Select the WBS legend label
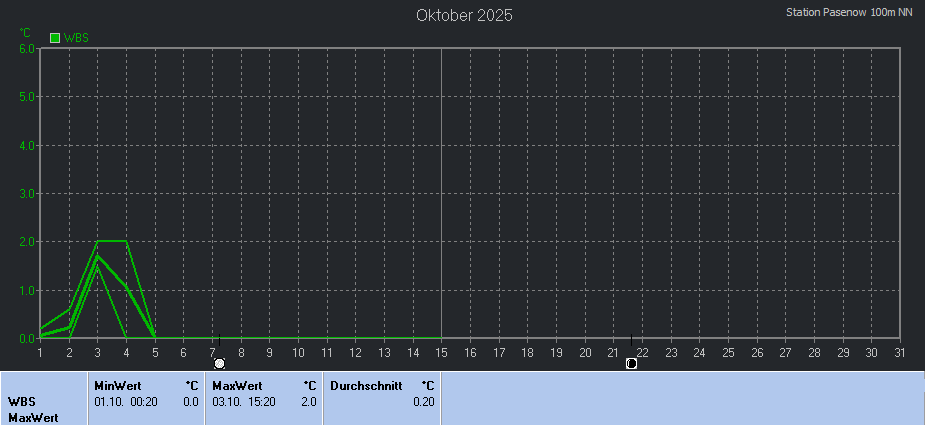The width and height of the screenshot is (925, 425). coord(76,38)
